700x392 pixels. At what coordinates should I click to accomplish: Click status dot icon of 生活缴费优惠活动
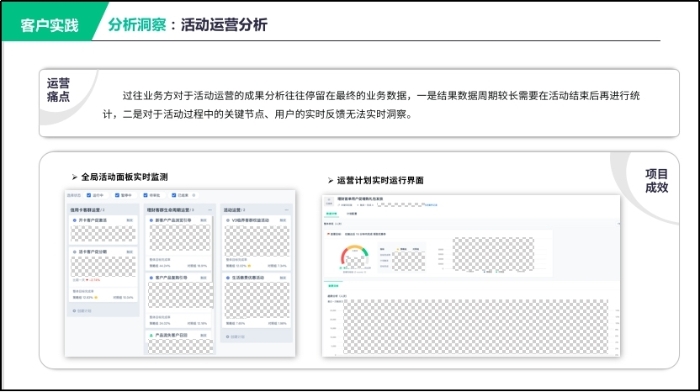click(228, 277)
